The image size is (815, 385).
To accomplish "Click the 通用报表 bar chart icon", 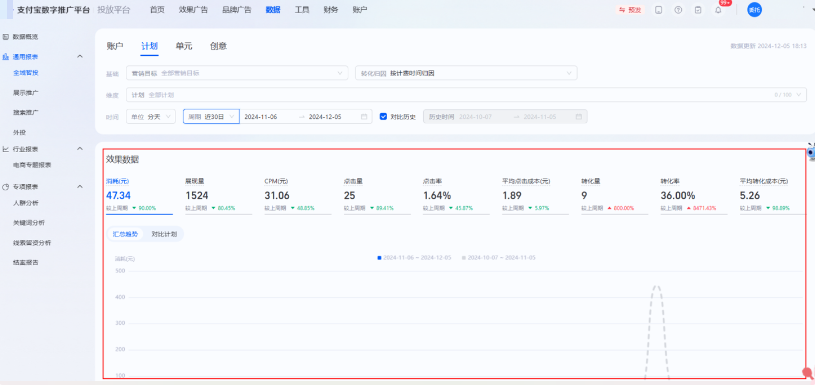I will (x=6, y=57).
